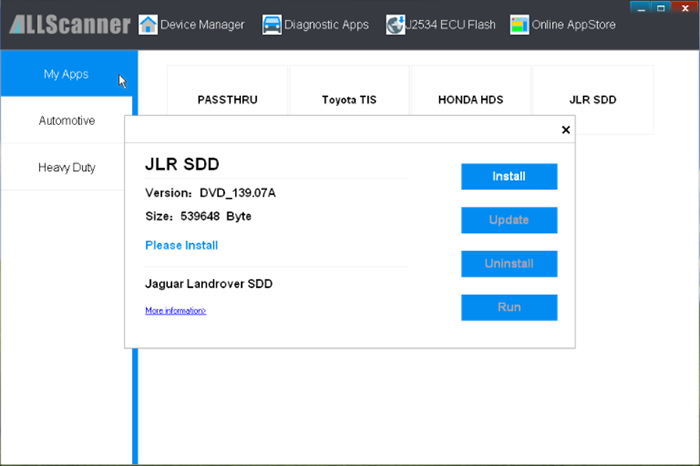Click the Run button
700x466 pixels.
509,308
